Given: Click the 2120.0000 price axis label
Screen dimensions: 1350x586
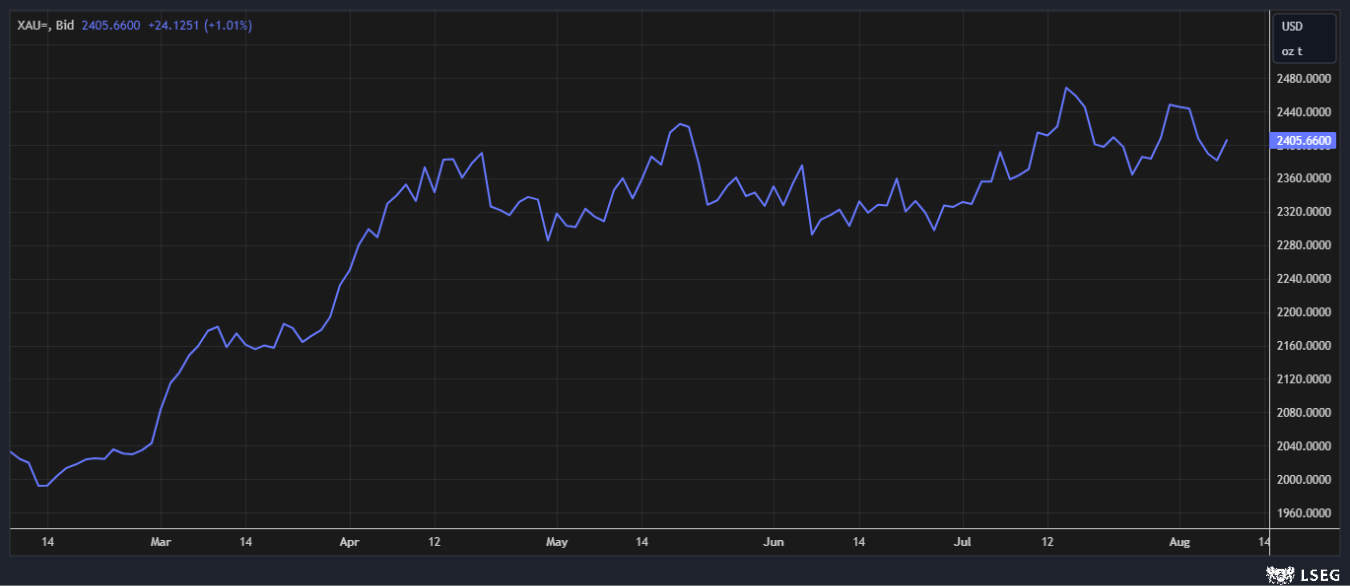Looking at the screenshot, I should (x=1304, y=379).
